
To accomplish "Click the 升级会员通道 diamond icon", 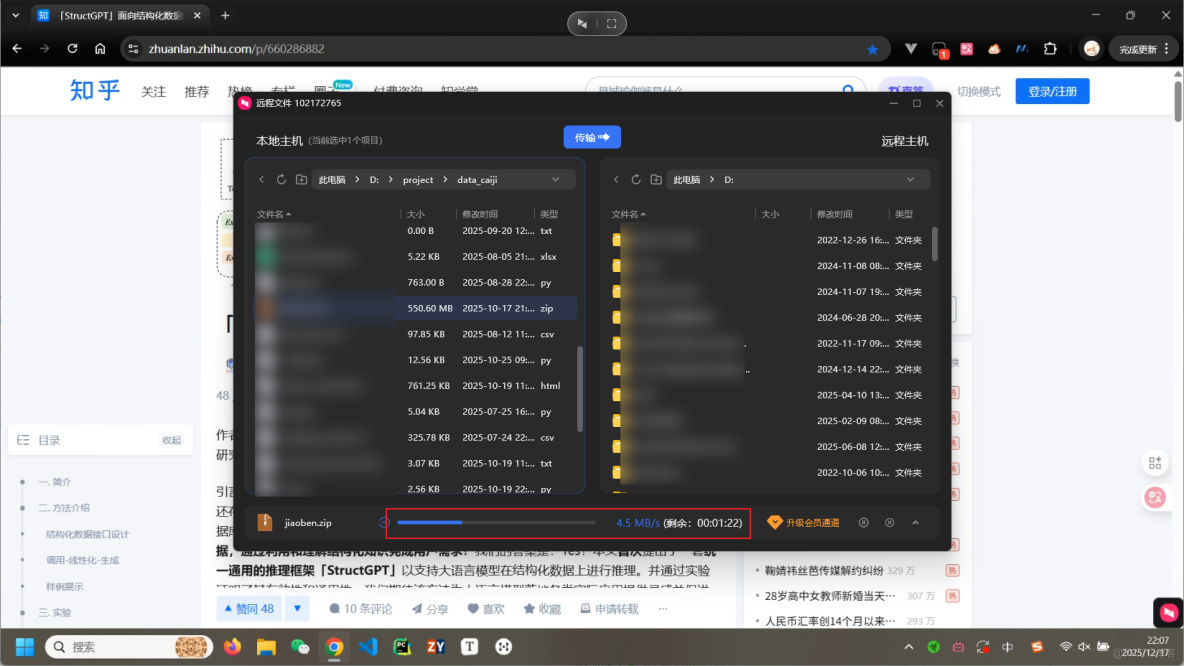I will tap(775, 521).
